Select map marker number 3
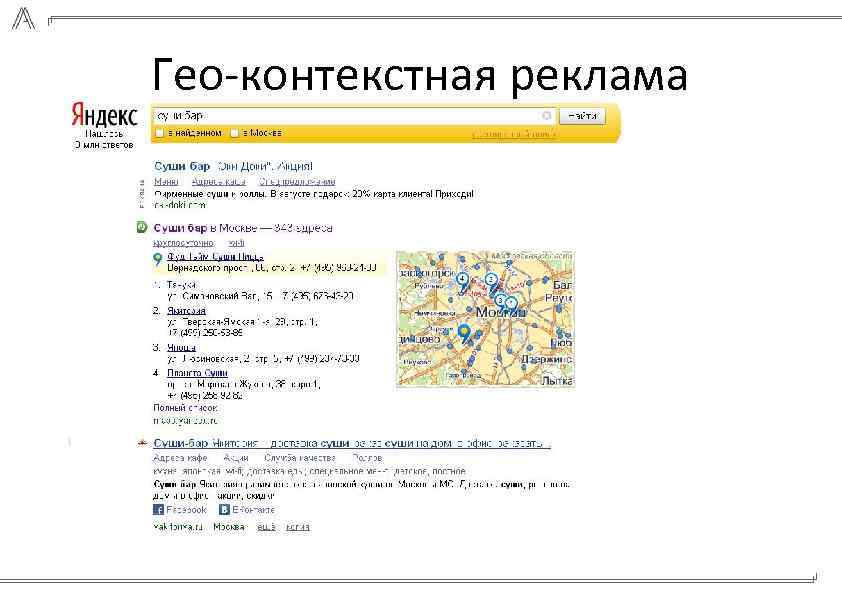This screenshot has height=595, width=842. tap(500, 301)
